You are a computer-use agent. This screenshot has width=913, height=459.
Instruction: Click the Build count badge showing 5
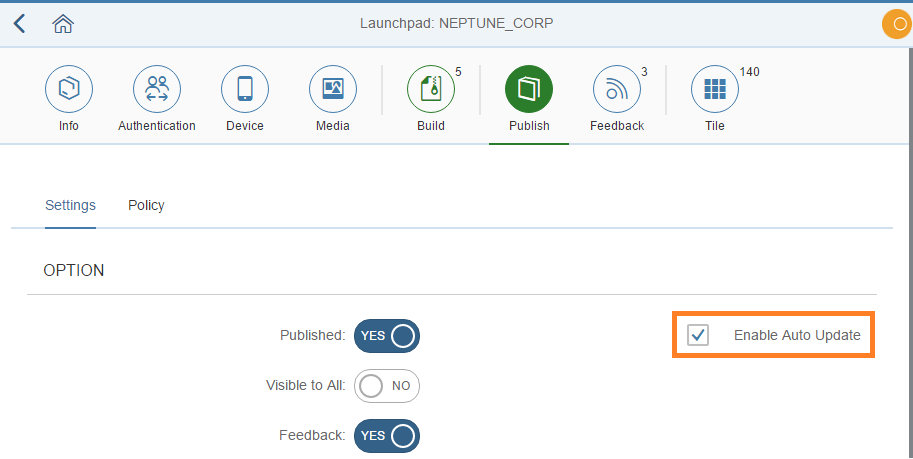(458, 71)
